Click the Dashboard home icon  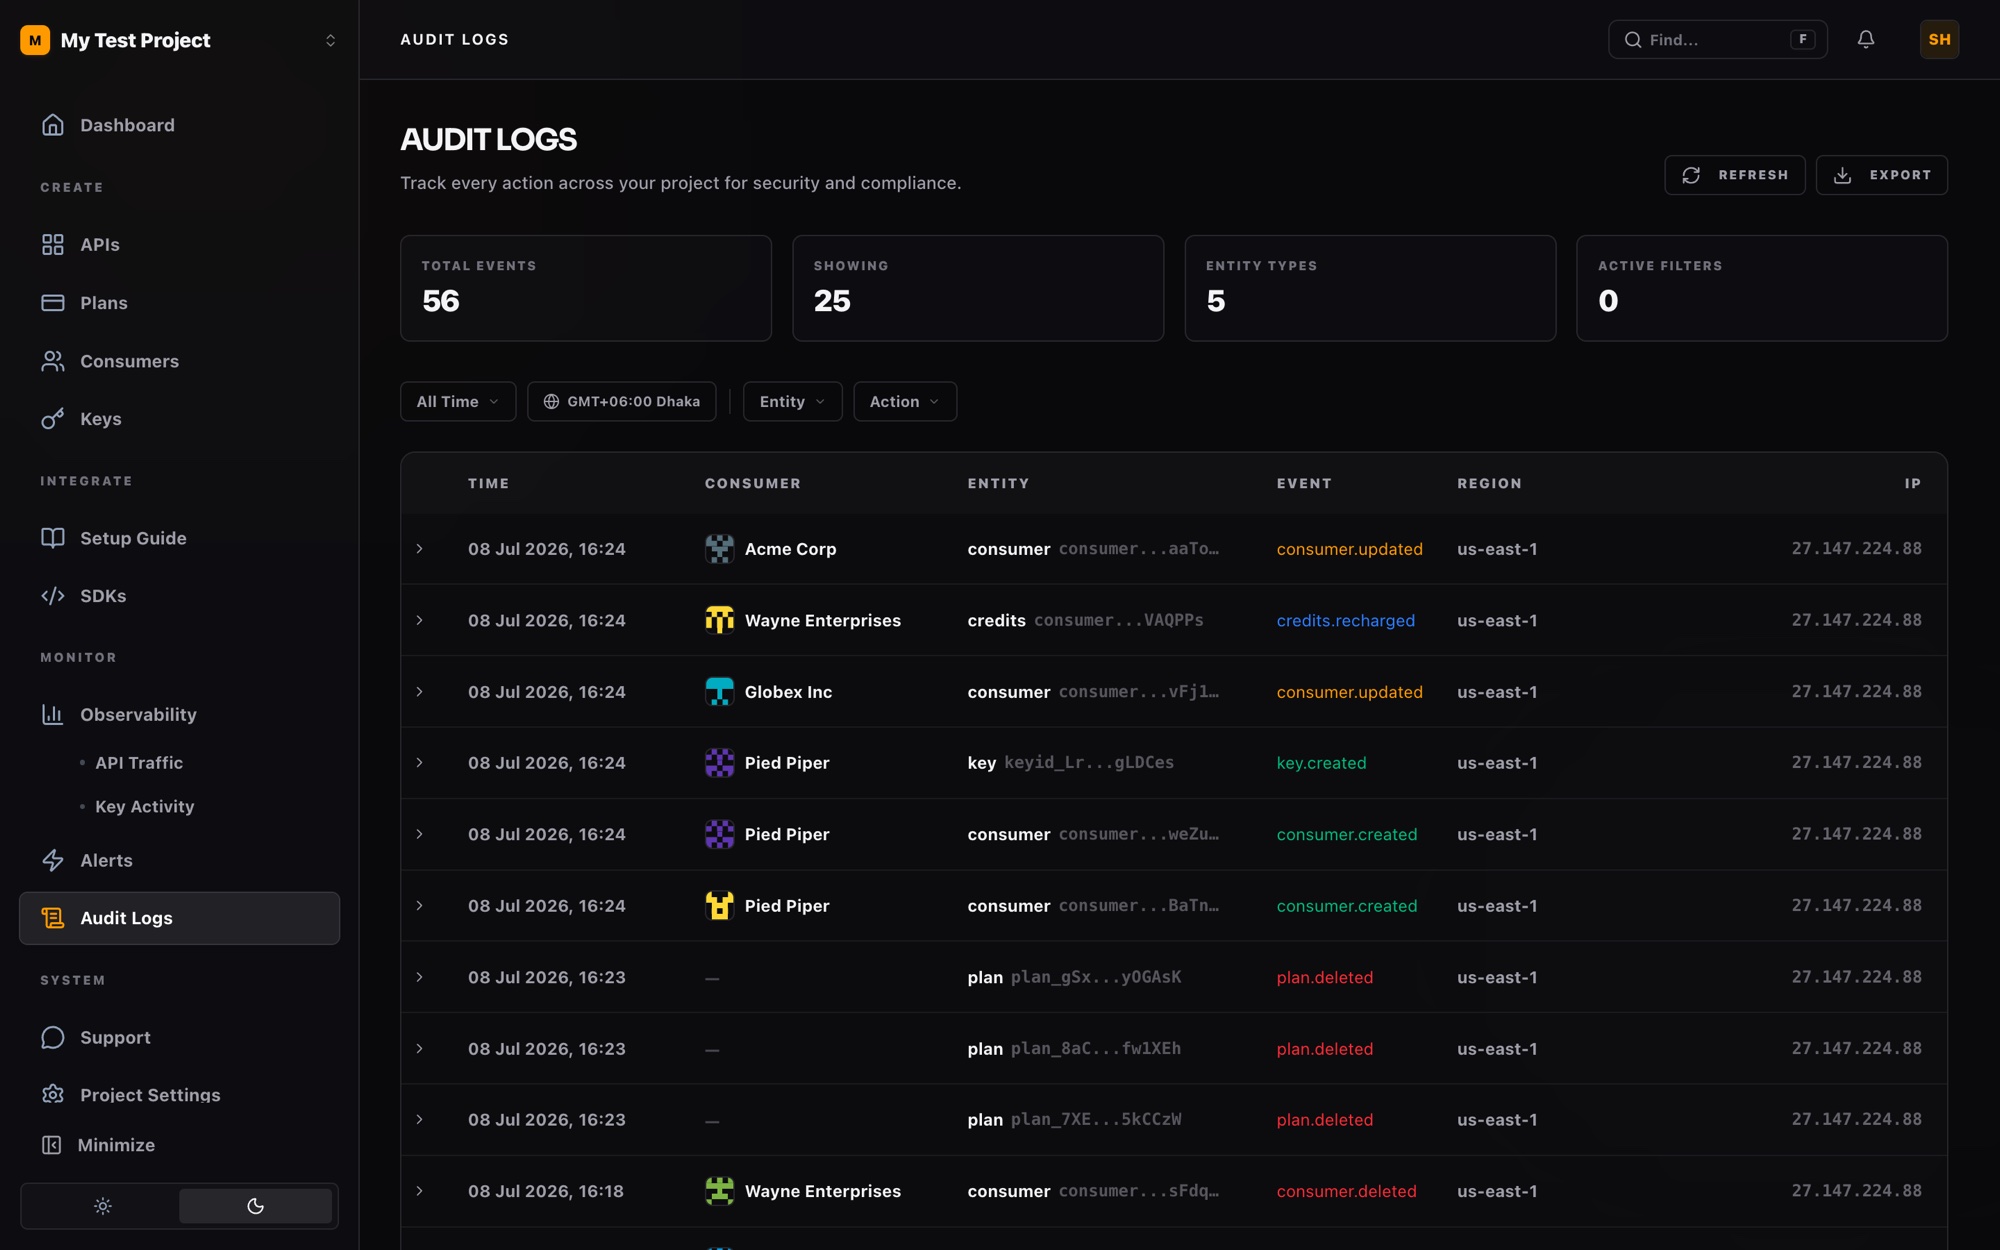point(53,125)
